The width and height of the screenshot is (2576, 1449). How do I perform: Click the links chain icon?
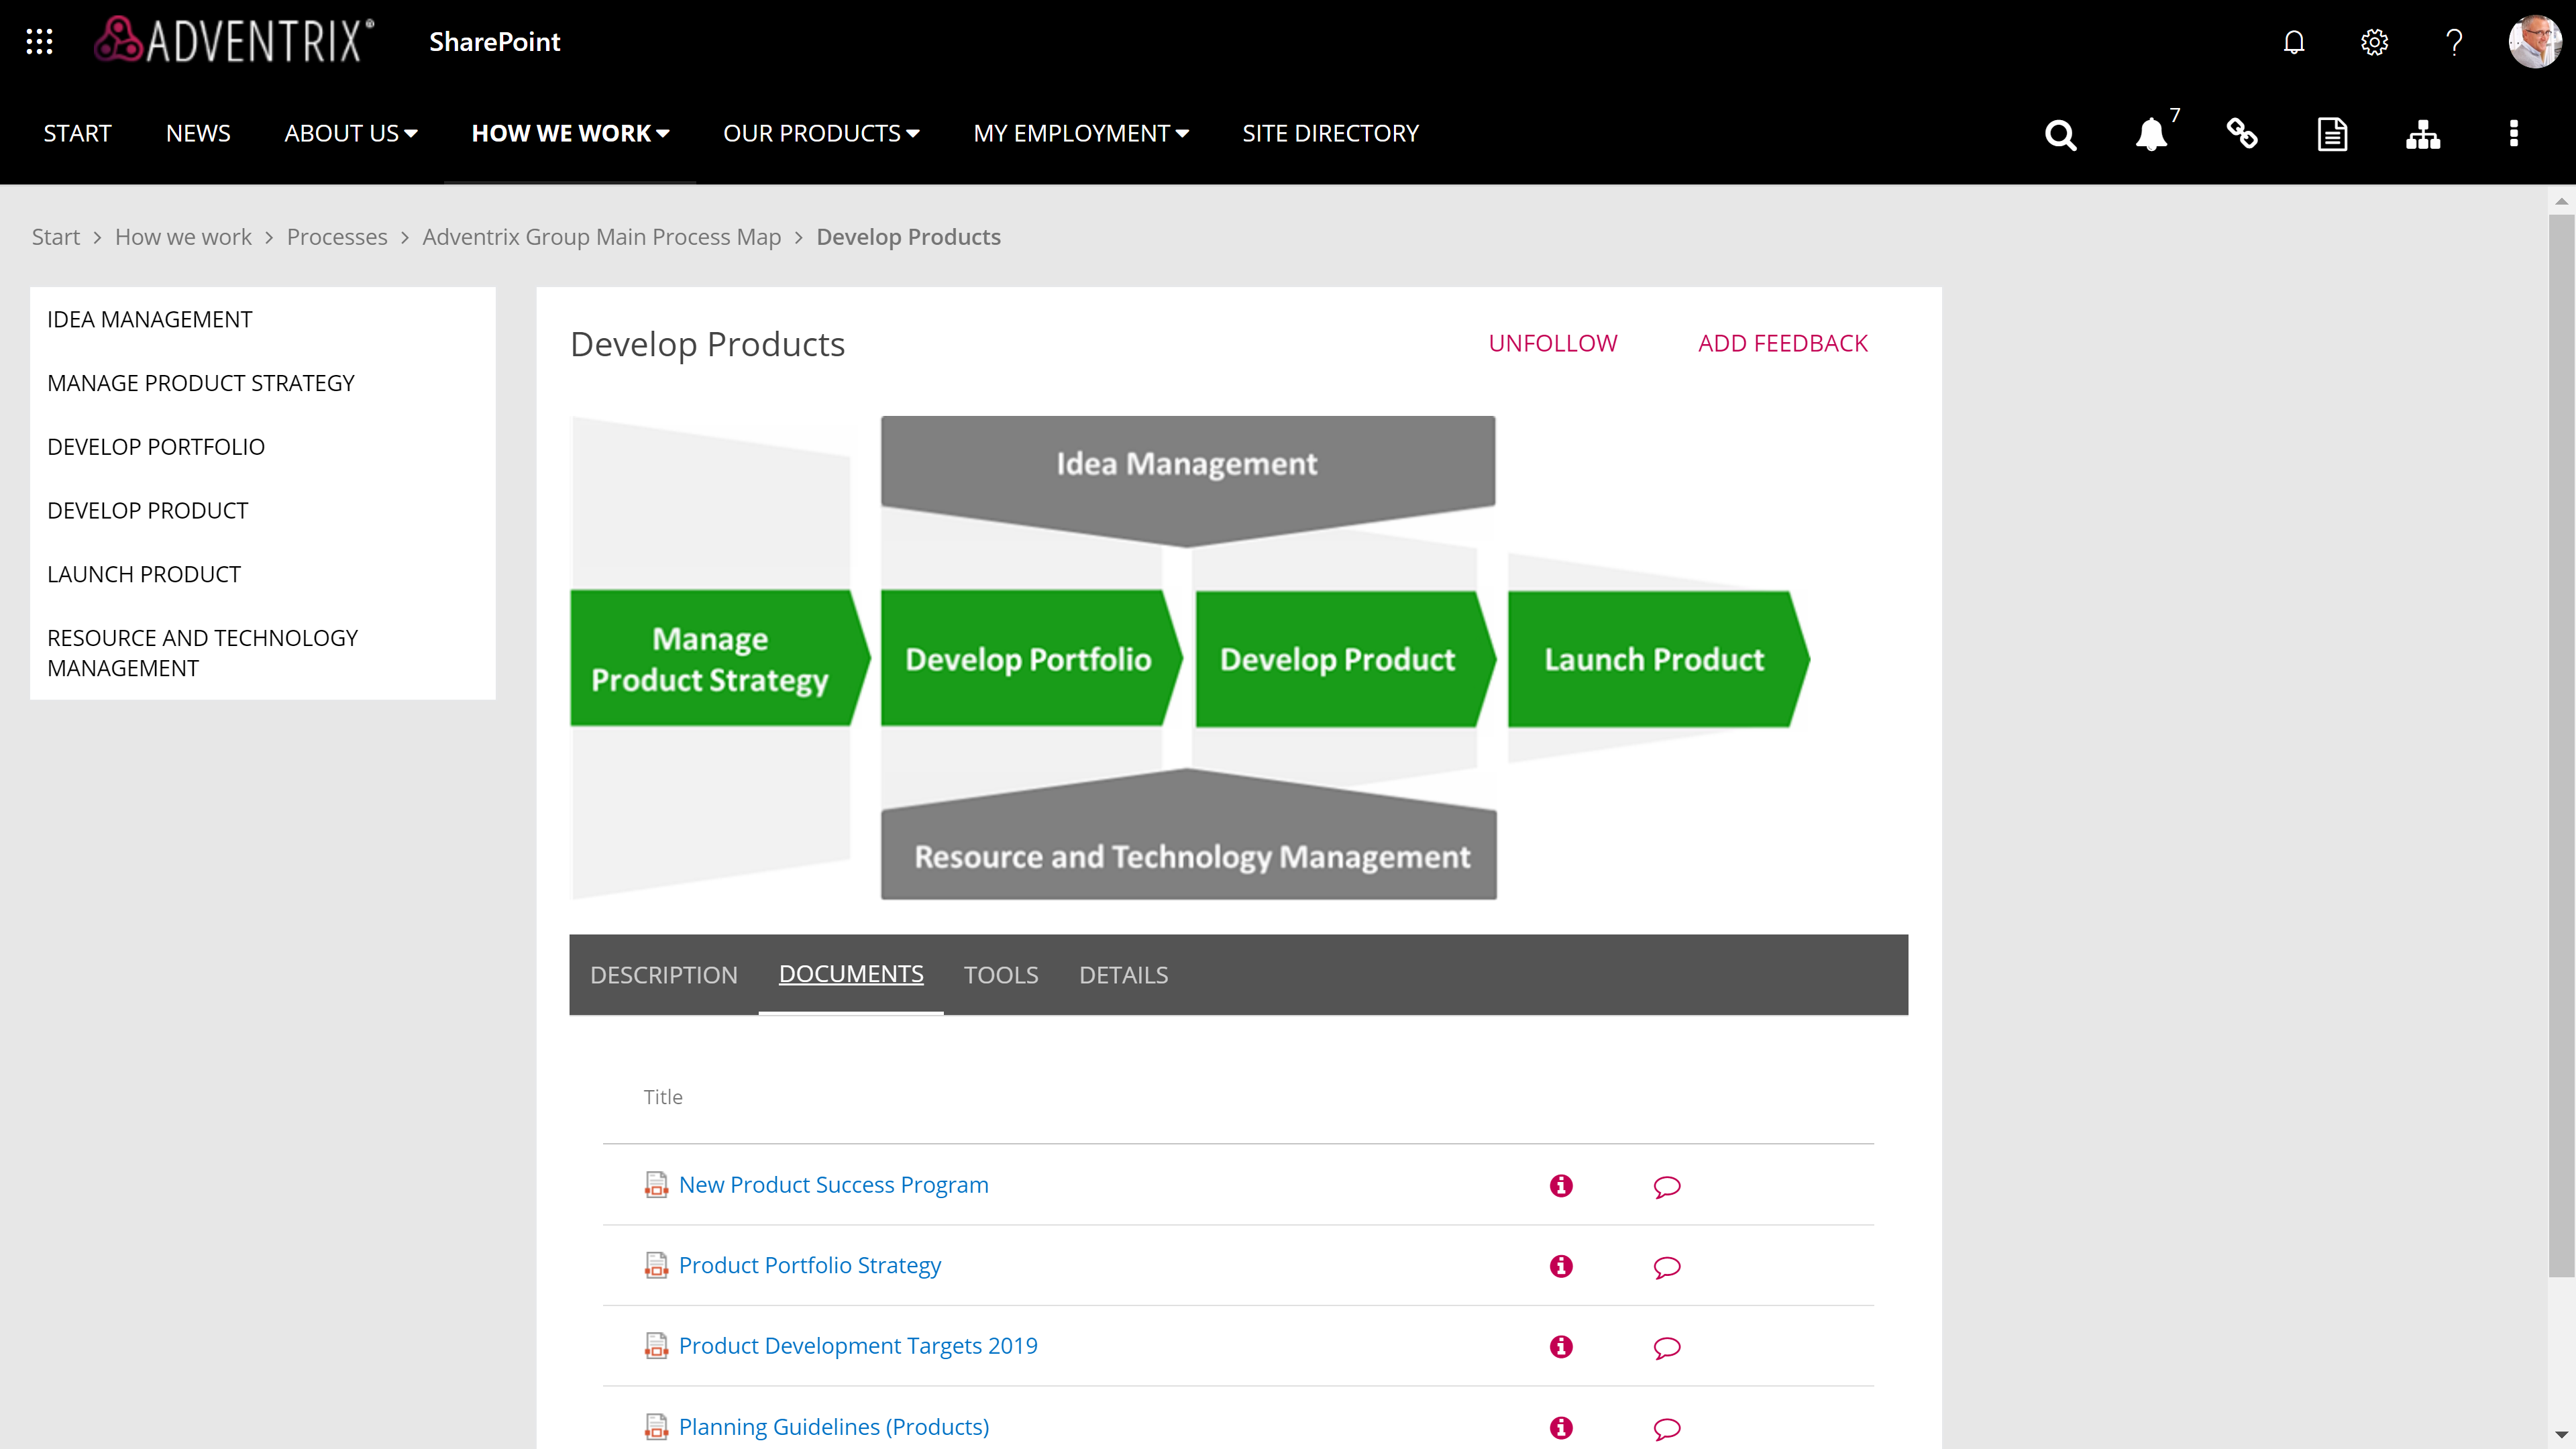[2242, 134]
